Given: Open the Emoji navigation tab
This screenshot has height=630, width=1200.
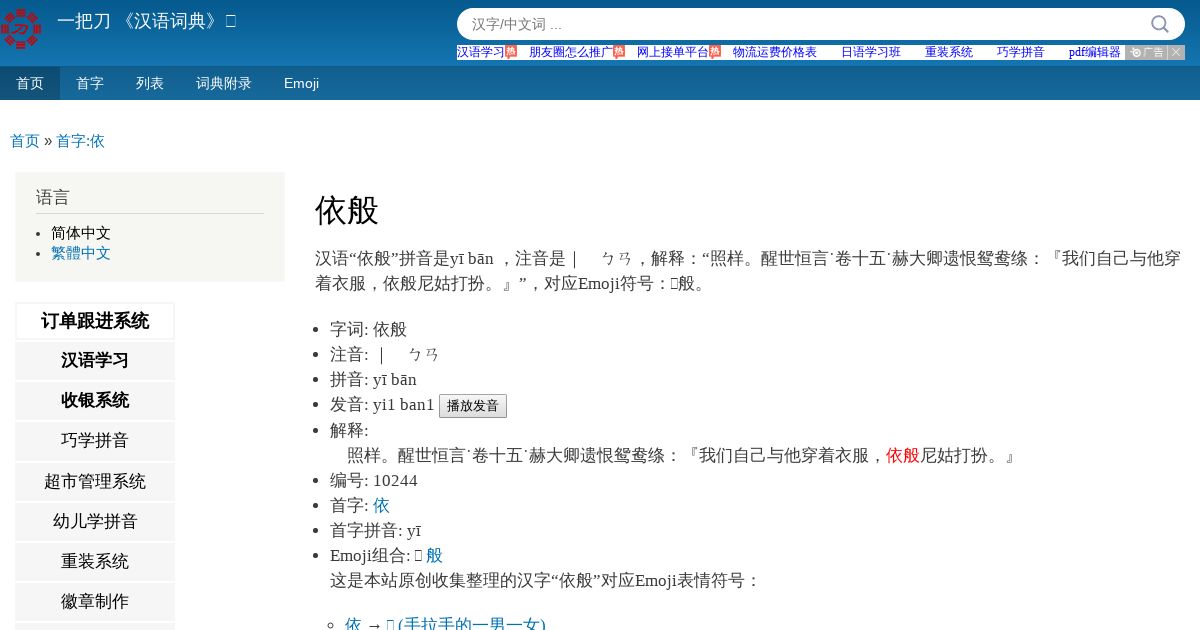Looking at the screenshot, I should (301, 83).
